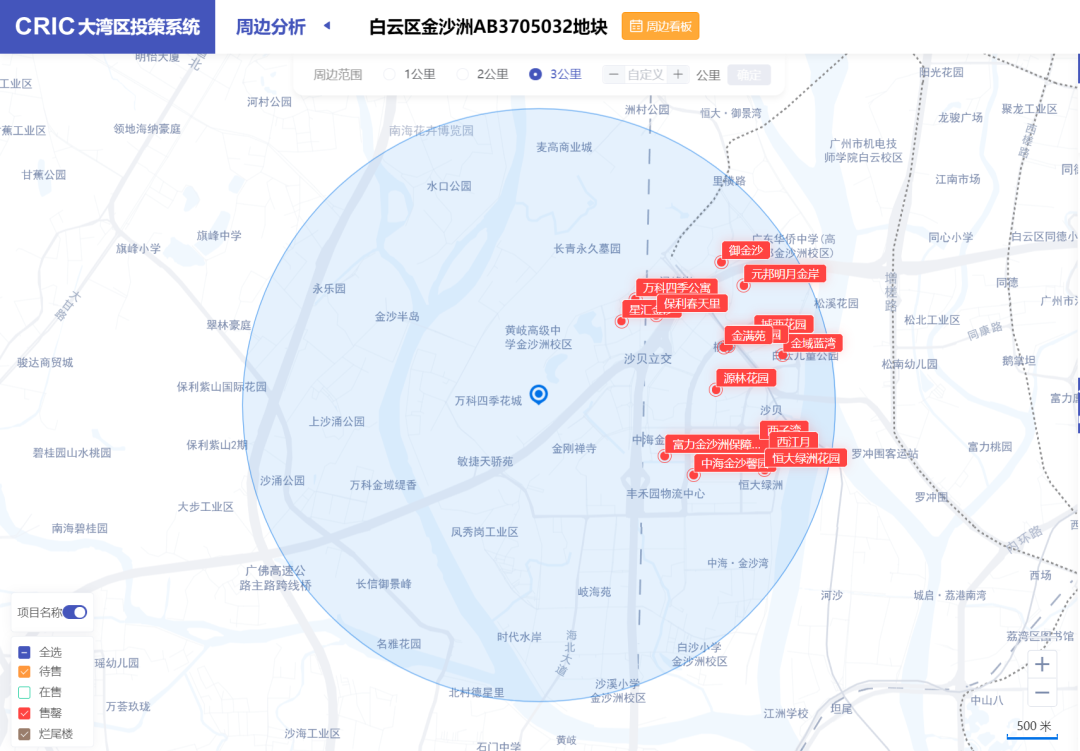Select the 保利春天里 project label
Screen dimensions: 1080x751
(x=692, y=303)
